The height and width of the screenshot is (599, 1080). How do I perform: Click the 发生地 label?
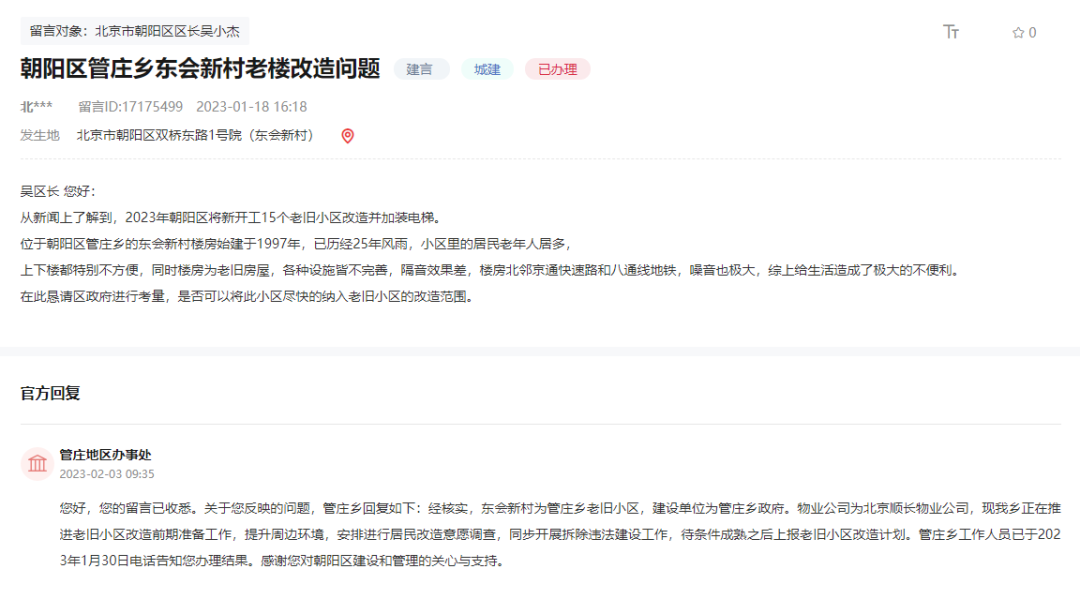point(40,136)
